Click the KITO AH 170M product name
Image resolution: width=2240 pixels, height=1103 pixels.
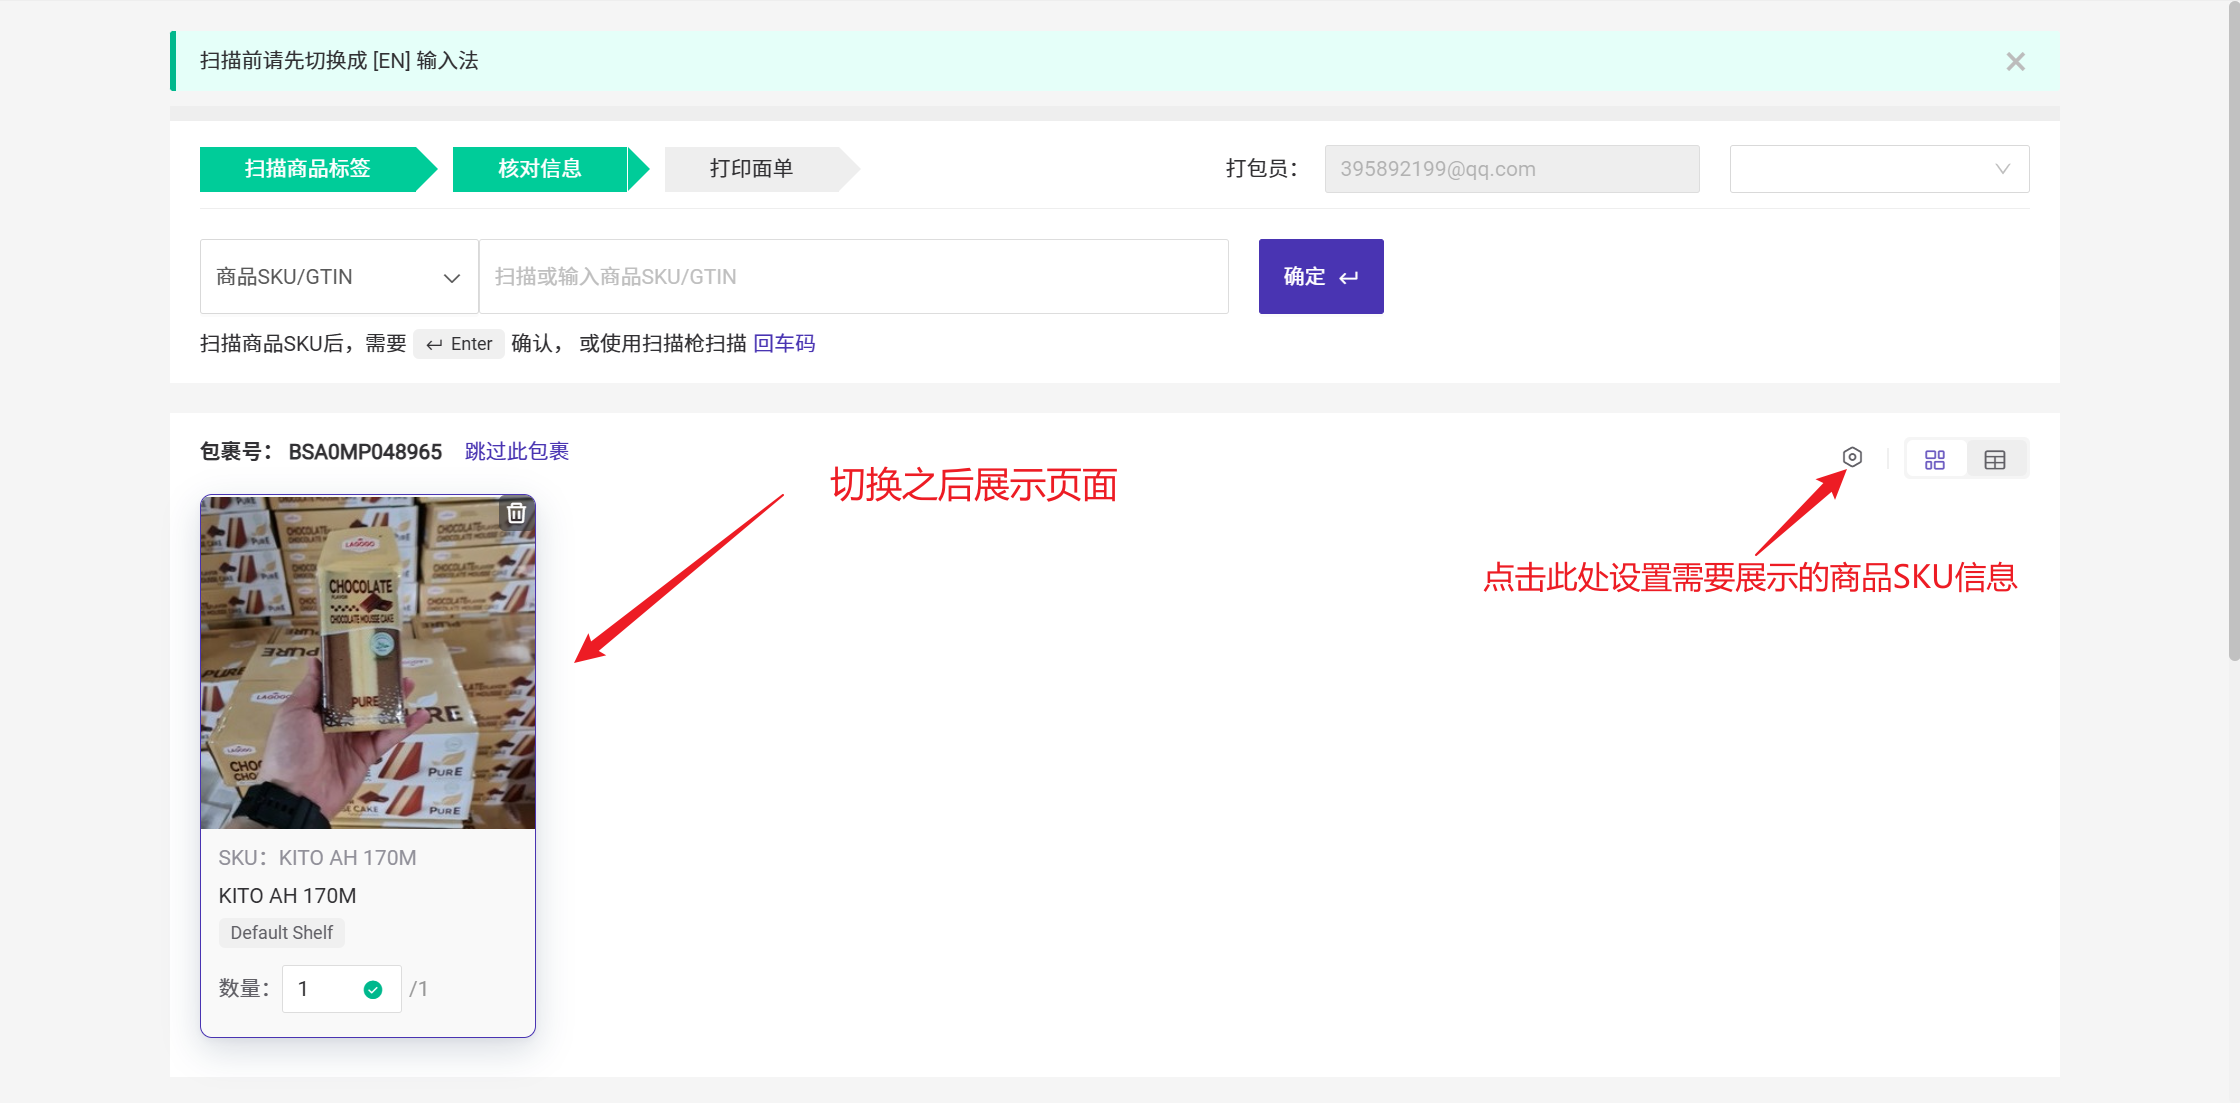point(288,896)
